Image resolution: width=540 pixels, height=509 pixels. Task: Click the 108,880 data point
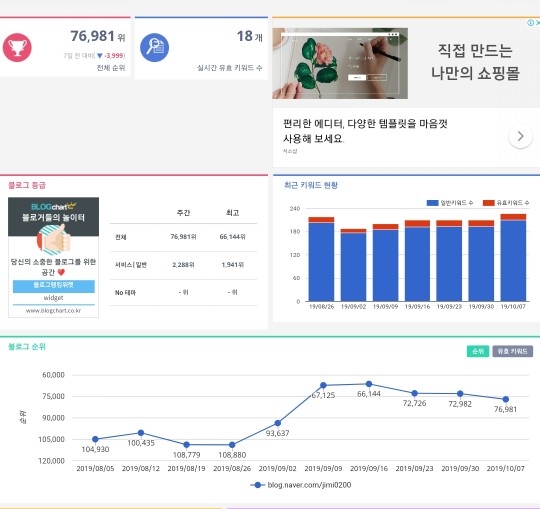pyautogui.click(x=232, y=445)
